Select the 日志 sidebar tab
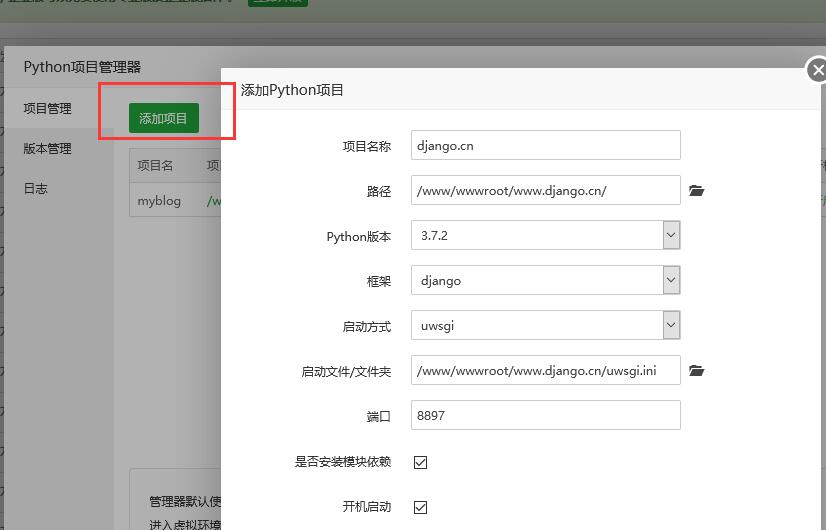 click(36, 188)
